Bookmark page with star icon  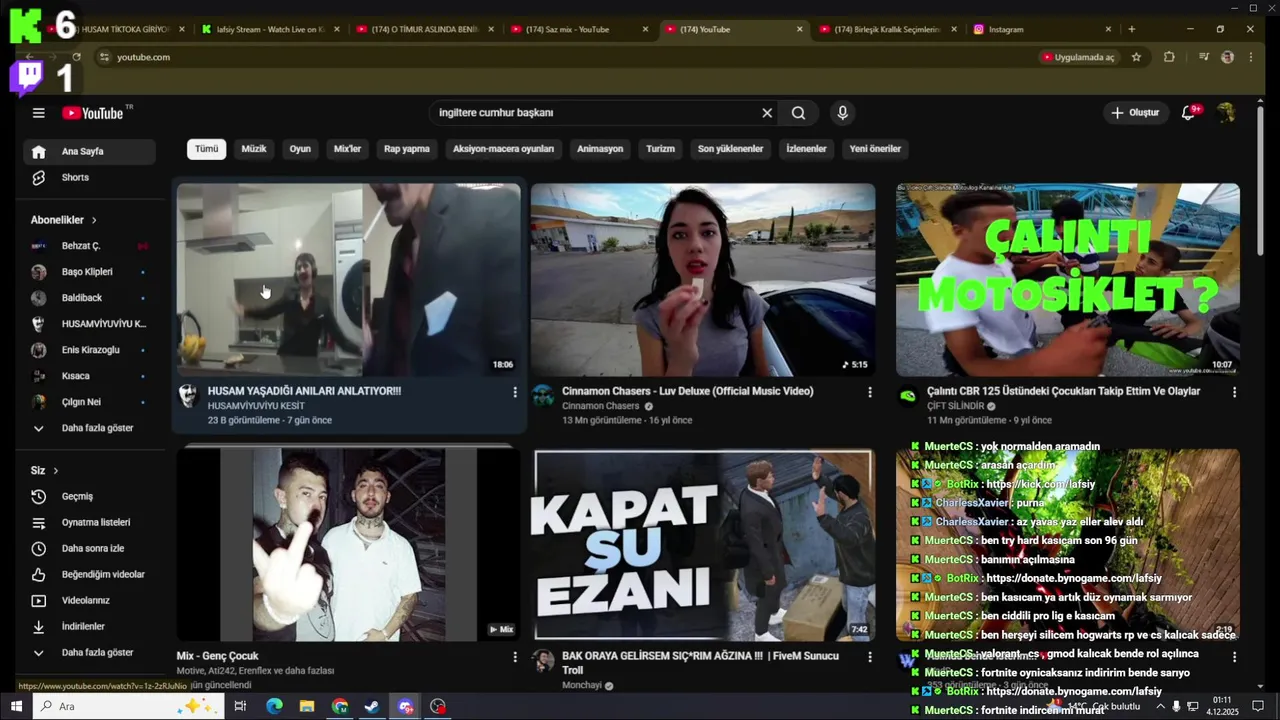tap(1136, 57)
